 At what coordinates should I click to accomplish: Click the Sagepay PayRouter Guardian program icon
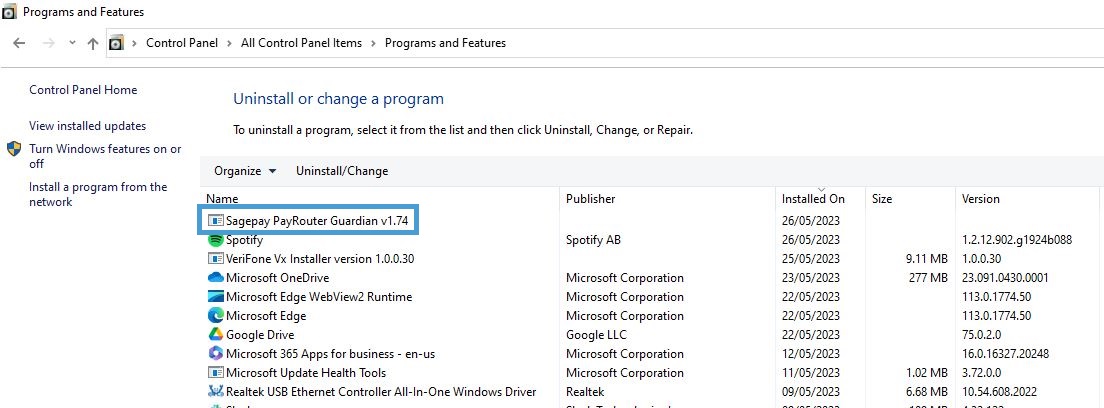[x=215, y=221]
